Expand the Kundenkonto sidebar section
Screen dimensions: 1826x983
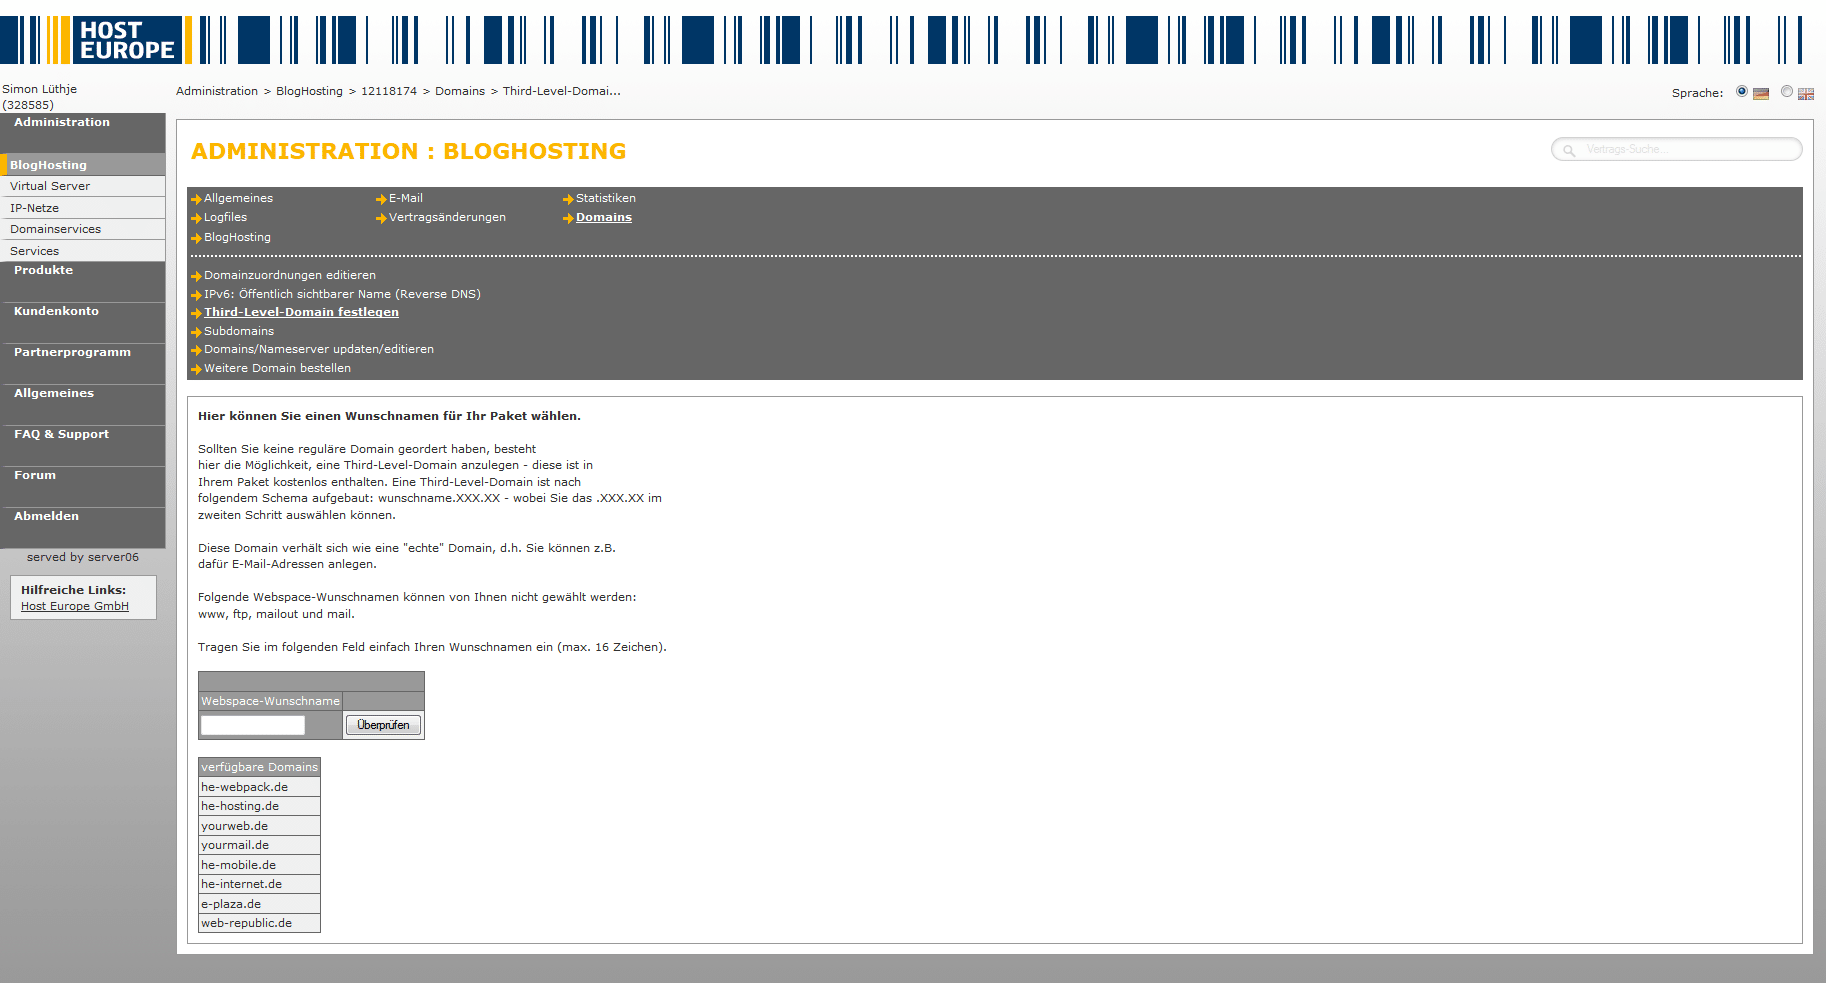click(56, 311)
